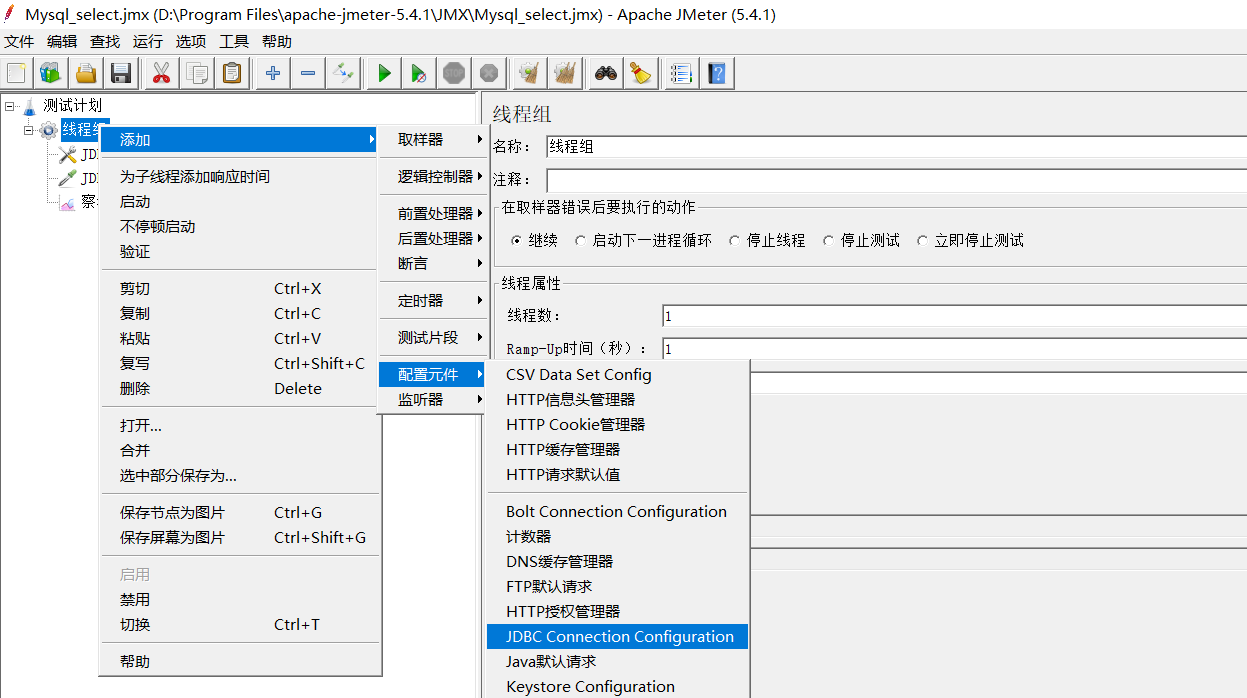The width and height of the screenshot is (1247, 698).
Task: Collapse the 测试计划 tree node
Action: pos(8,105)
